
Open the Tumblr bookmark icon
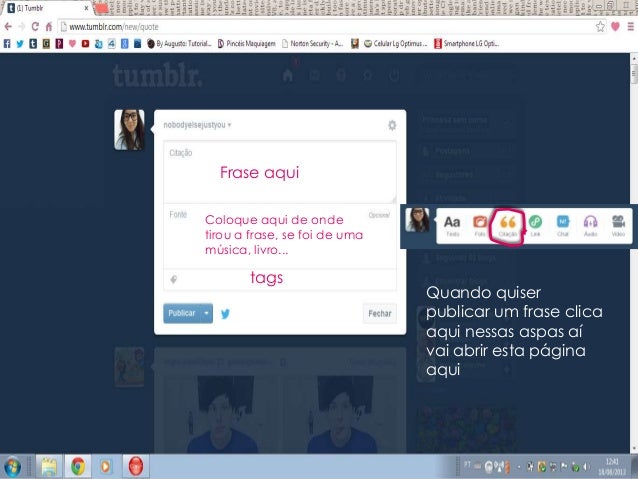pyautogui.click(x=33, y=44)
